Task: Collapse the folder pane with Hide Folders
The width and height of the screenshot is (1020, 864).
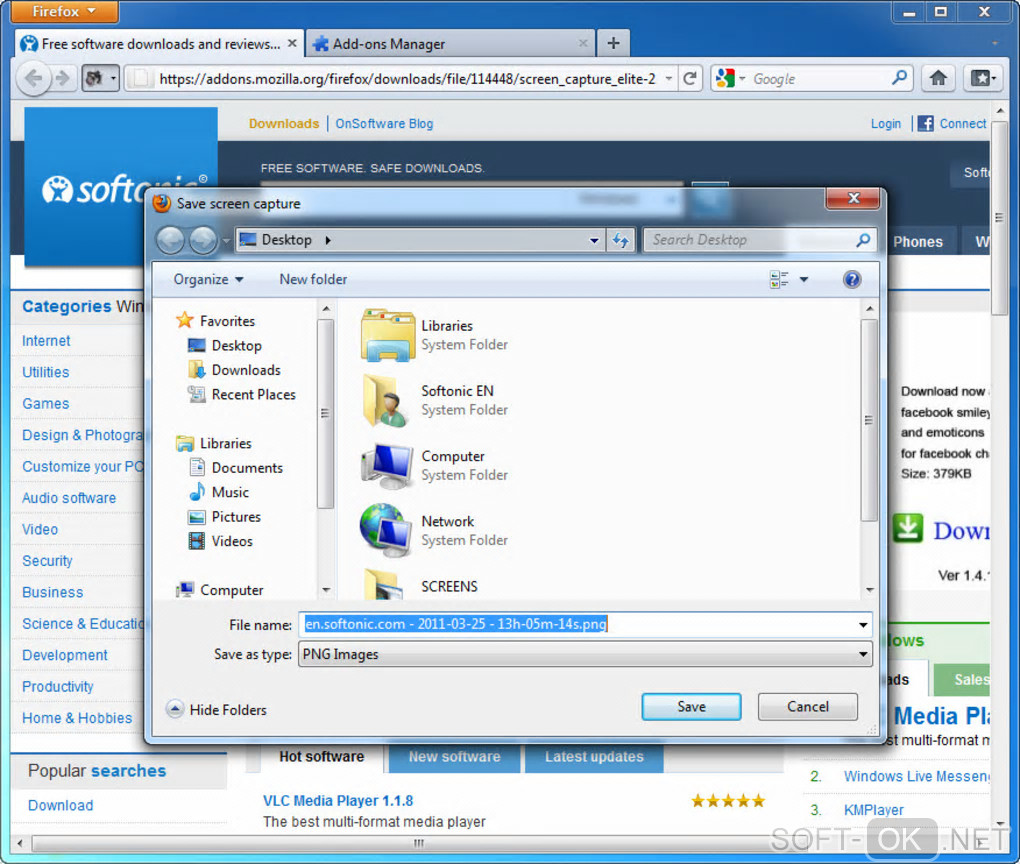Action: click(217, 709)
